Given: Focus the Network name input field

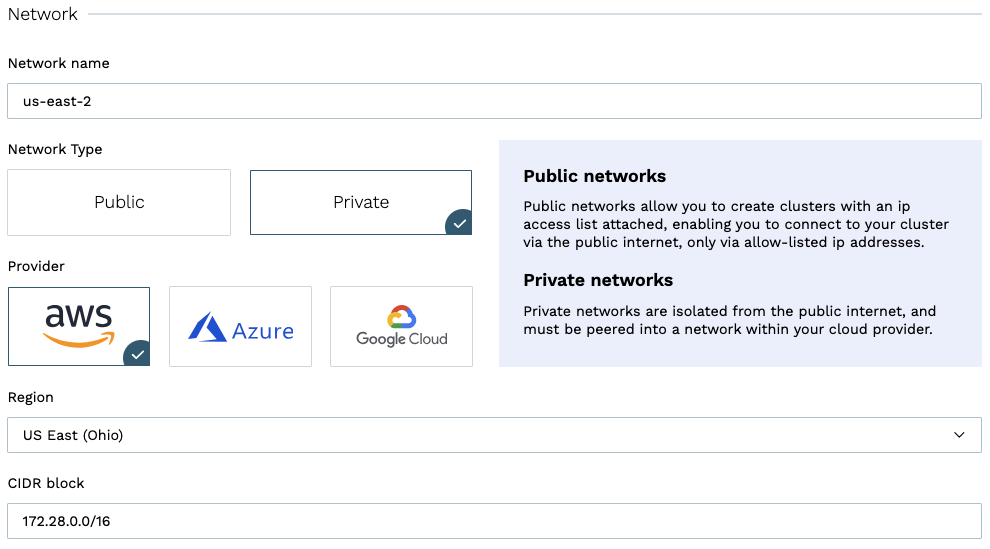Looking at the screenshot, I should click(x=494, y=101).
